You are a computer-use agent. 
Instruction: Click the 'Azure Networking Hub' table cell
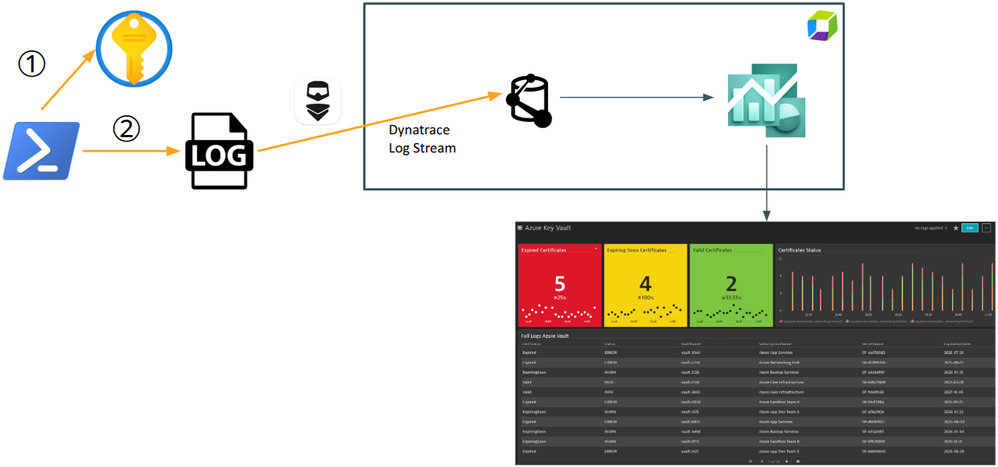779,363
